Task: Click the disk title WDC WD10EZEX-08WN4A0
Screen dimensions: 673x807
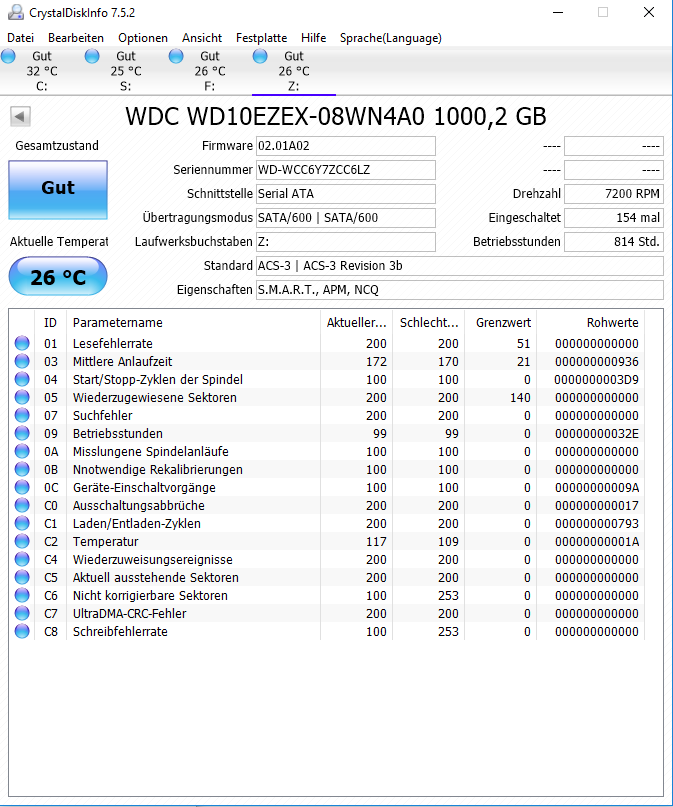Action: pos(336,117)
